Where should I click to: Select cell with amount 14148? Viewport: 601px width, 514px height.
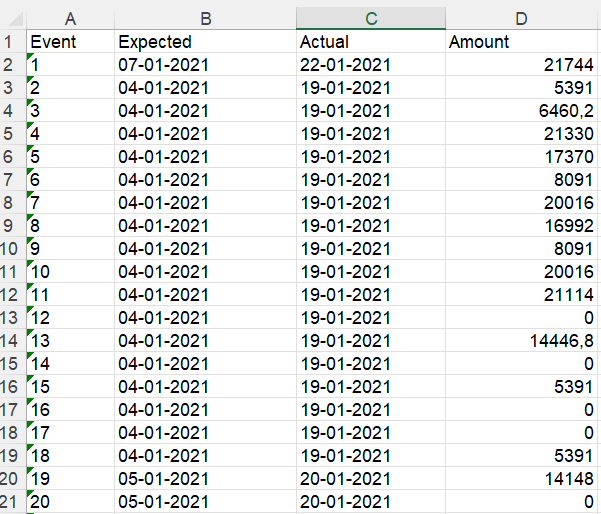pyautogui.click(x=521, y=478)
